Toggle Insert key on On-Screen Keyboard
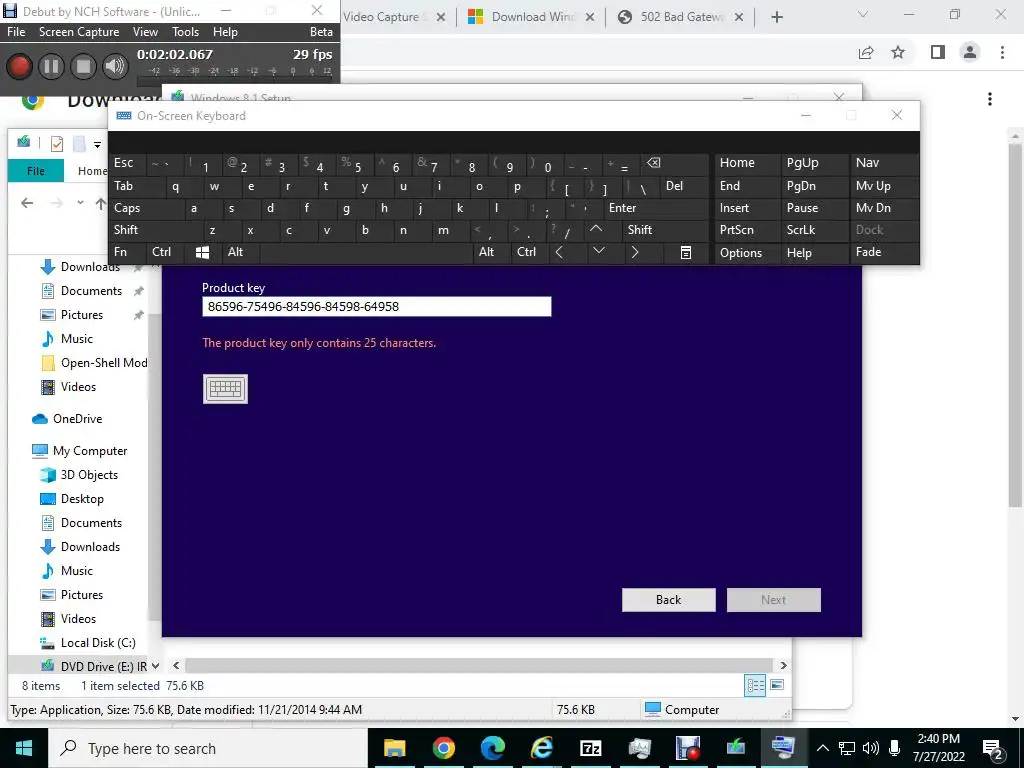 747,208
